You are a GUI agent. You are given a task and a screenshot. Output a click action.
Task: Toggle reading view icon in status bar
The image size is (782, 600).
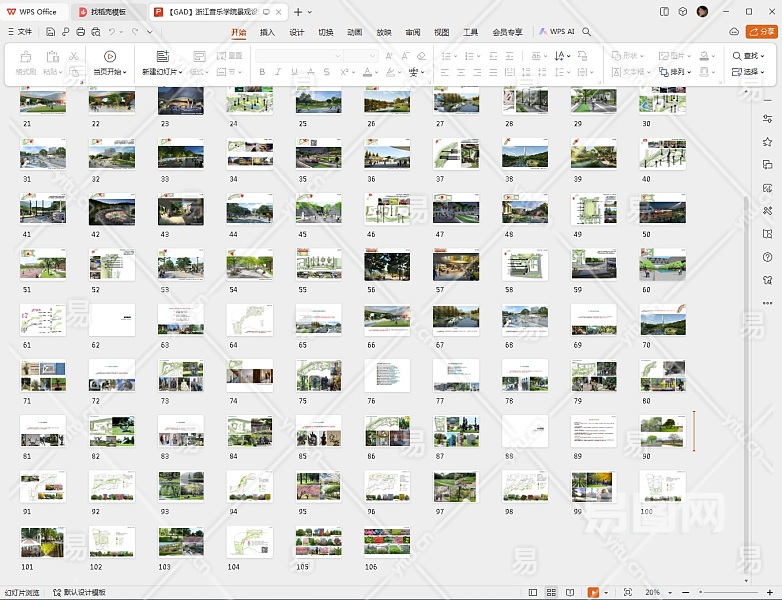click(x=569, y=593)
